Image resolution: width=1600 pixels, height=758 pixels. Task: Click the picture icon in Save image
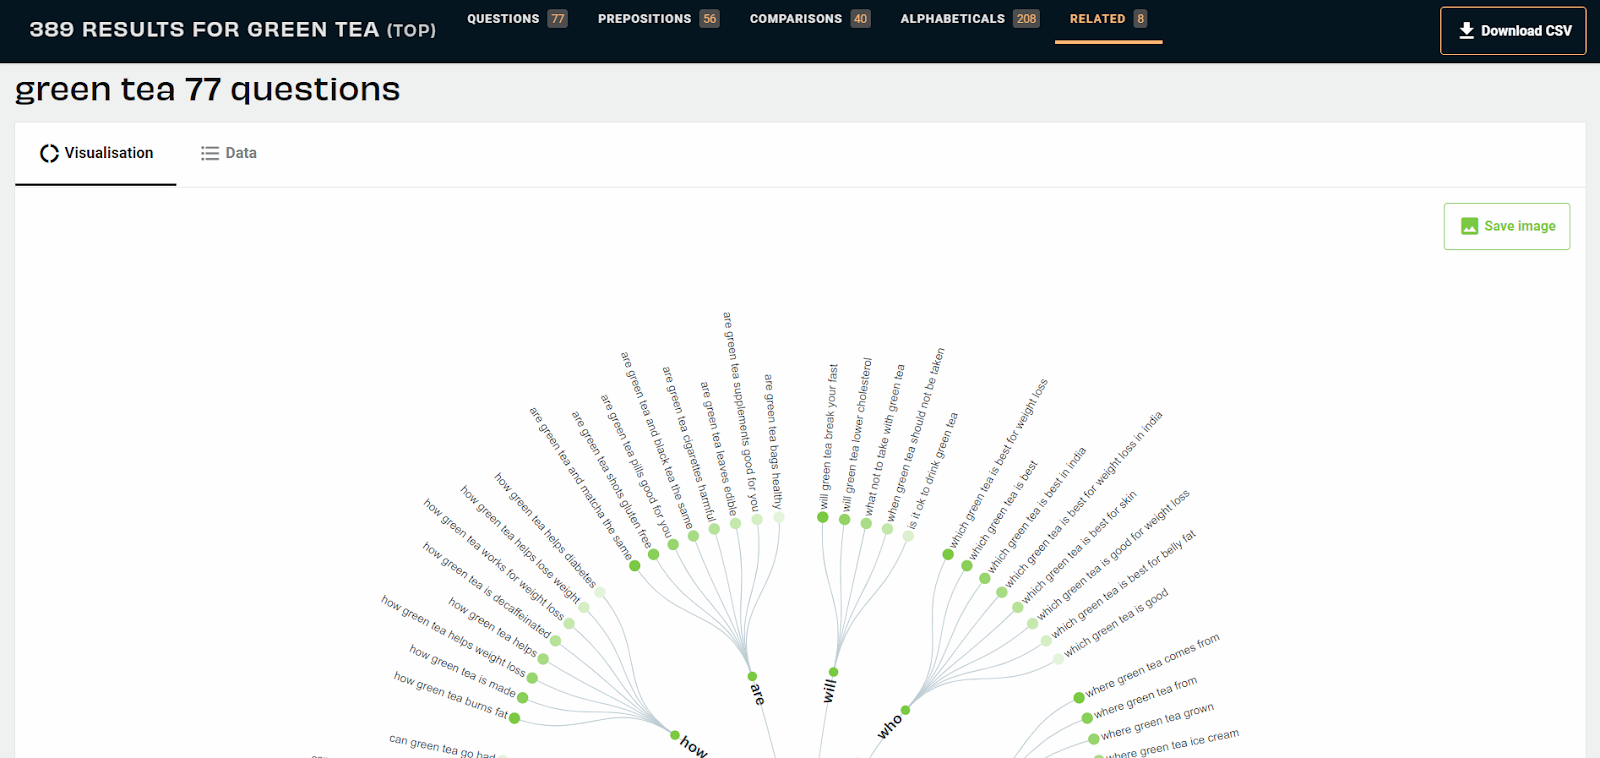click(x=1469, y=226)
